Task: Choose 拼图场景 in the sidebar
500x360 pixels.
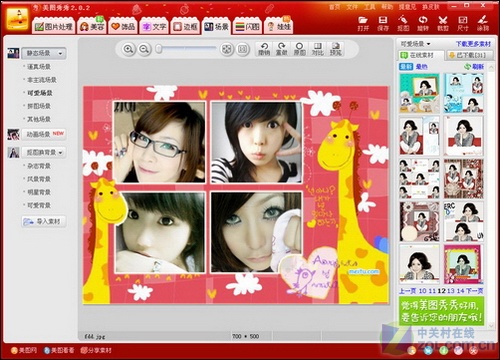Action: 39,106
